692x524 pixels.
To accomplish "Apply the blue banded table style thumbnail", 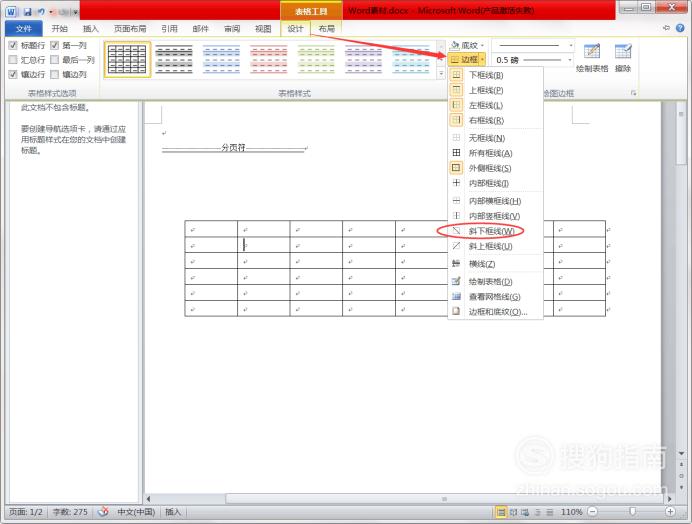I will coord(222,59).
